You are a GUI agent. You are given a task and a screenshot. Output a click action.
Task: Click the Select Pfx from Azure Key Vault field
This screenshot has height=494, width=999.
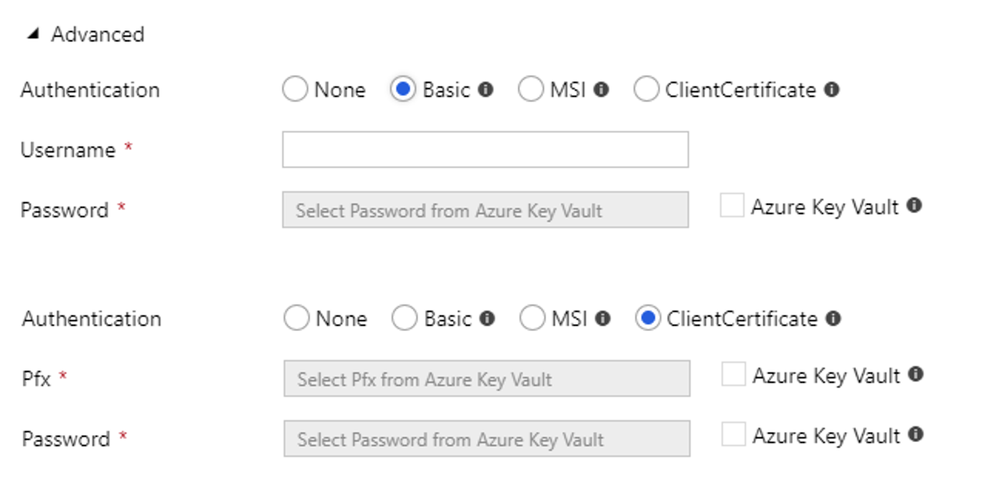click(x=487, y=379)
